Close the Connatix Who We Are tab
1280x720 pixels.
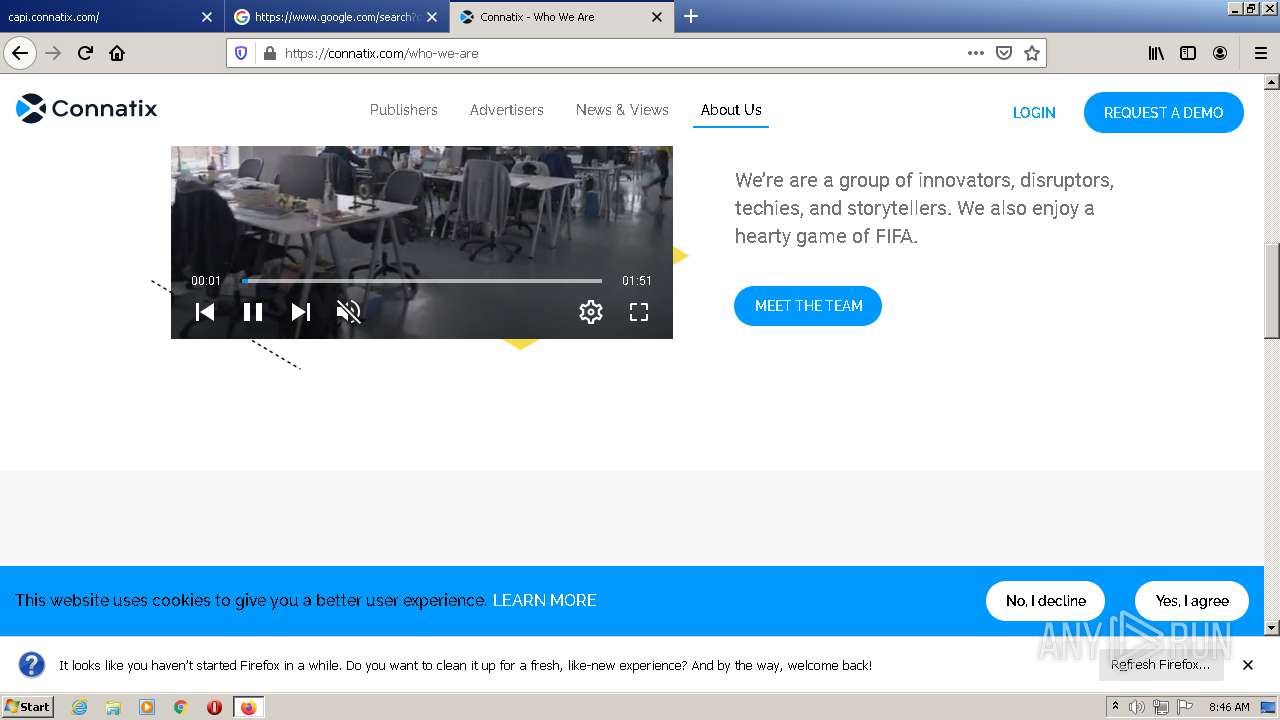tap(657, 17)
